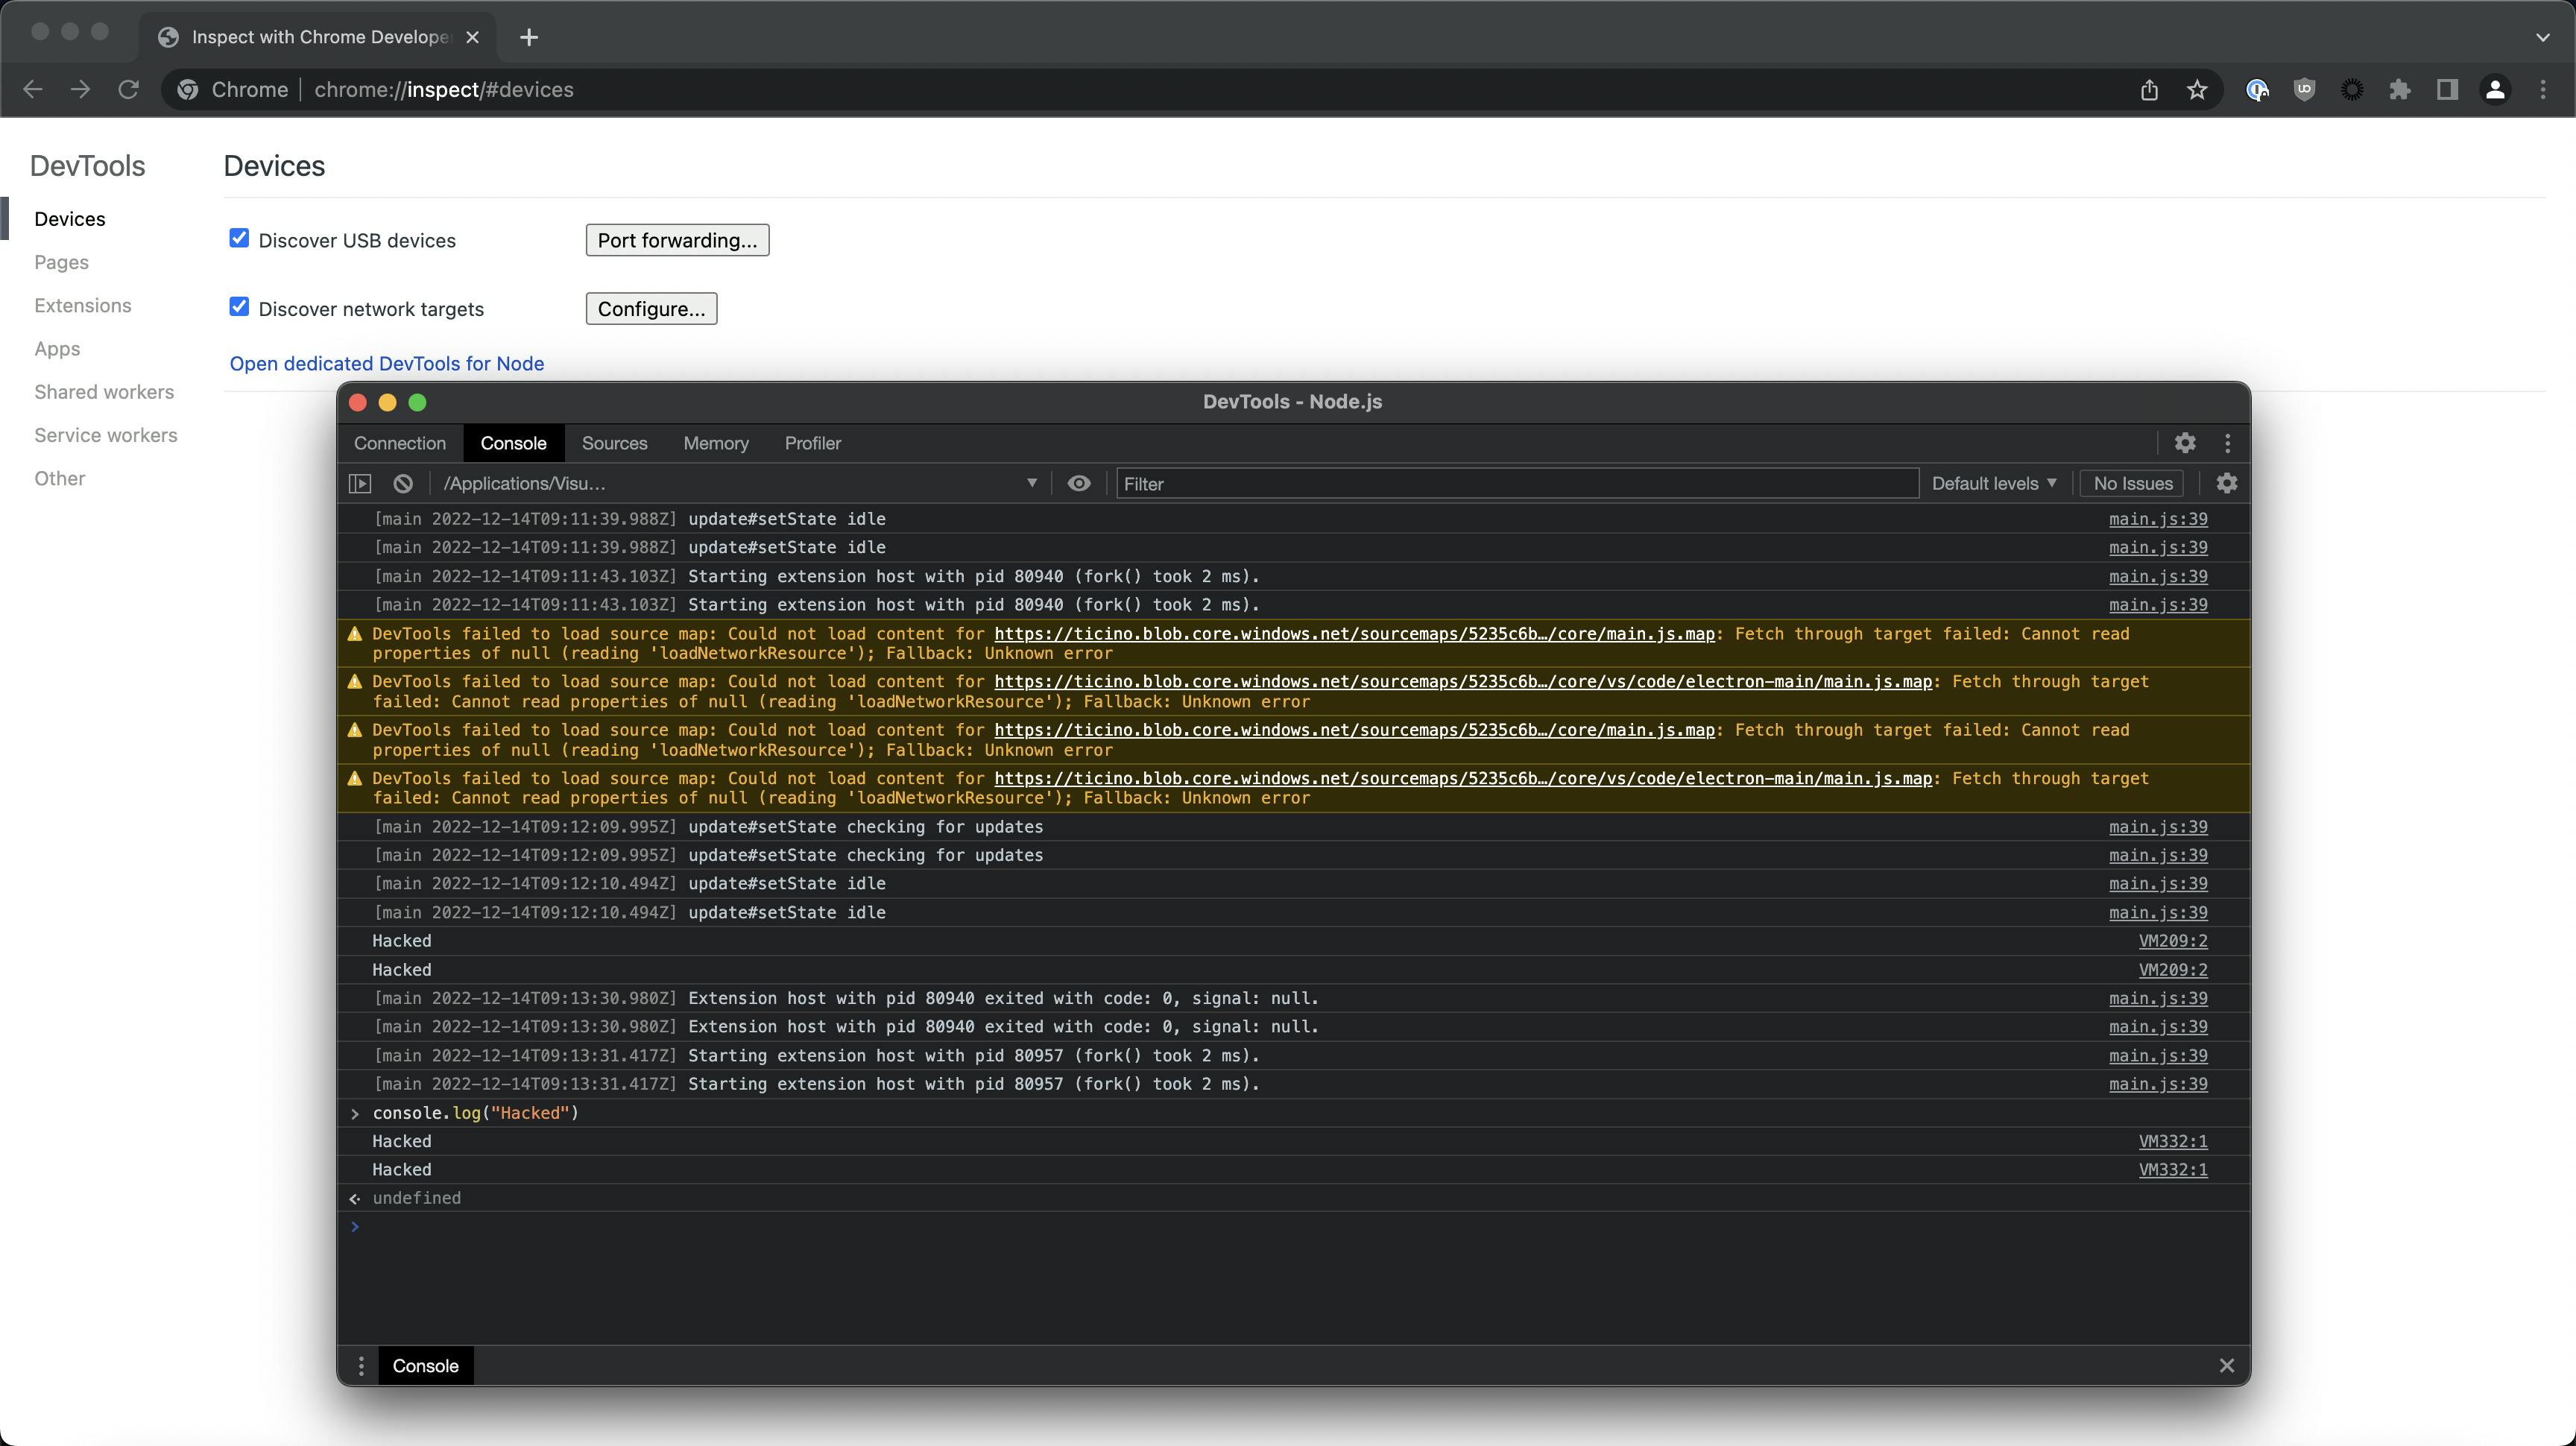Open uBlock shield extension icon

(x=2305, y=90)
